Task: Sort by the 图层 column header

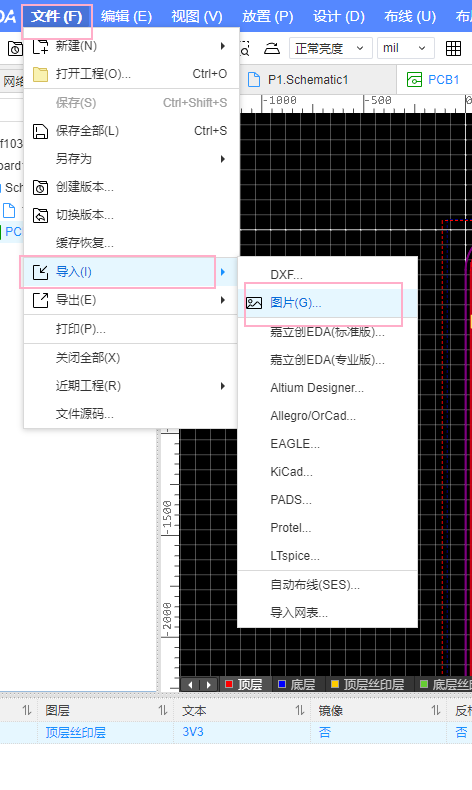Action: [106, 710]
